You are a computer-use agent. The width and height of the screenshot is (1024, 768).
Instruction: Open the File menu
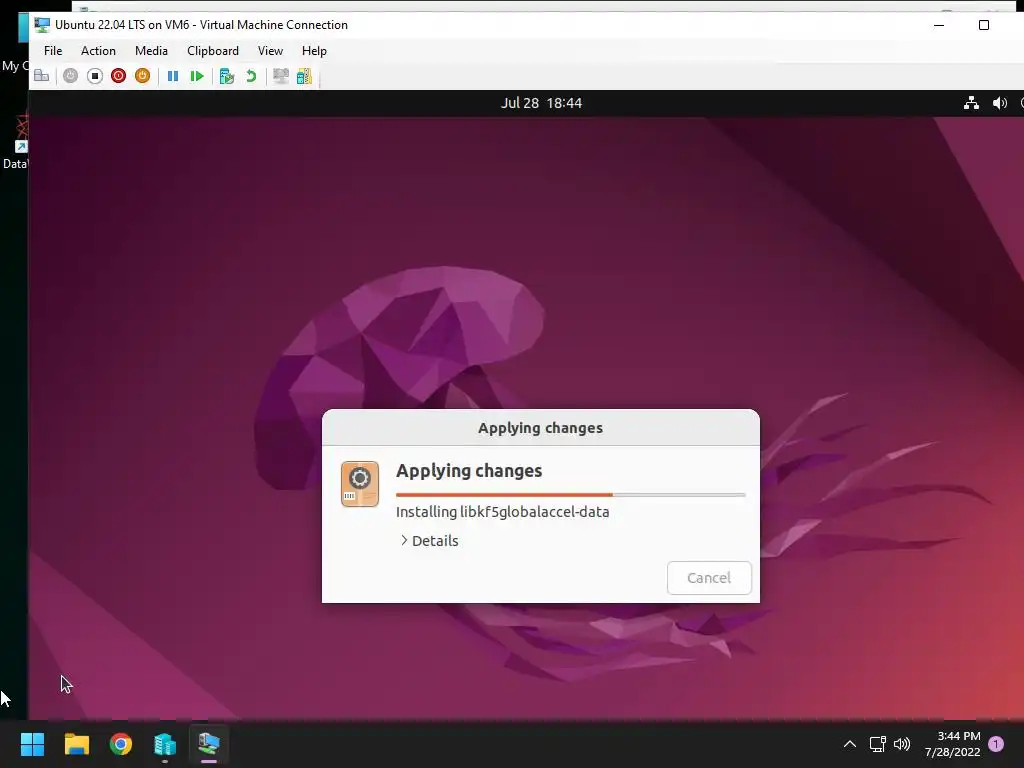point(53,51)
